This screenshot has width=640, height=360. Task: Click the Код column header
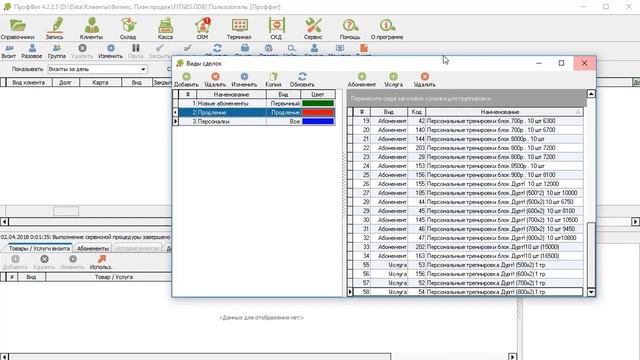coord(417,112)
